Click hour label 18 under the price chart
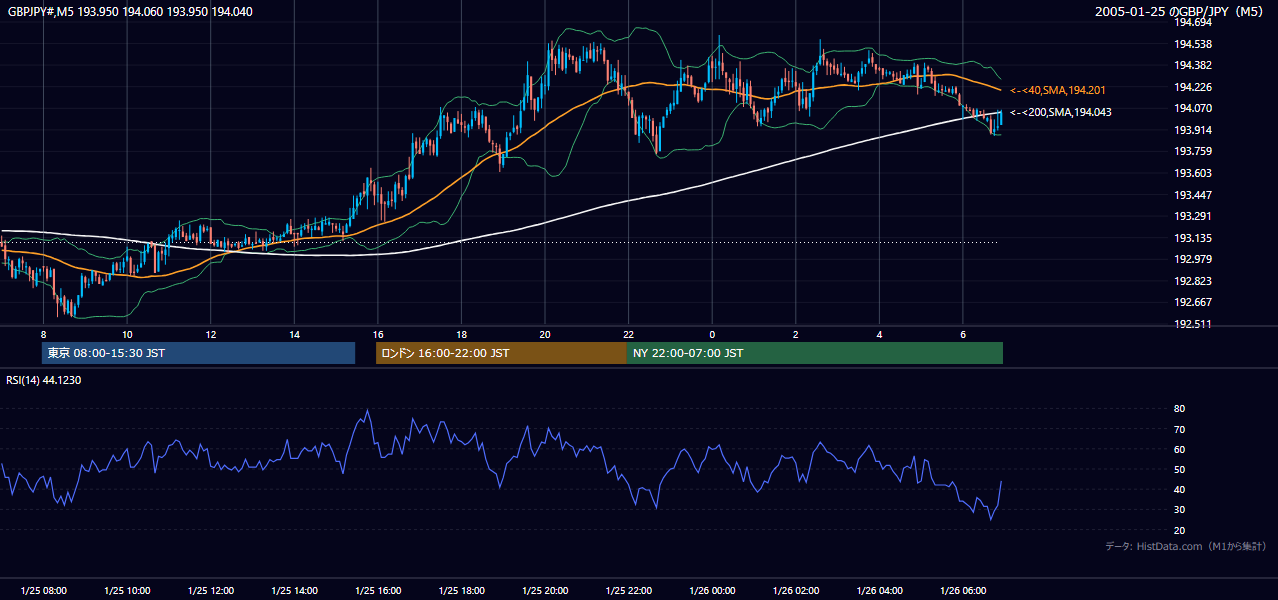1278x600 pixels. [461, 334]
